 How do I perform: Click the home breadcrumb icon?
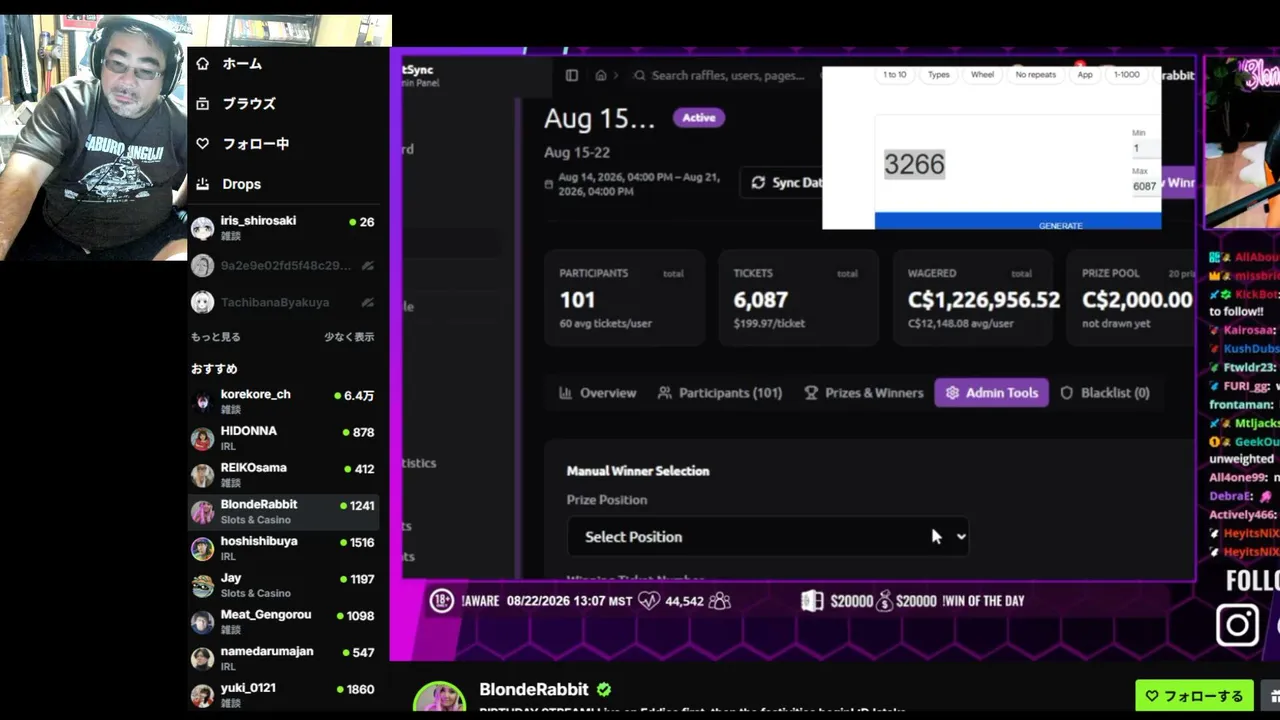click(601, 75)
